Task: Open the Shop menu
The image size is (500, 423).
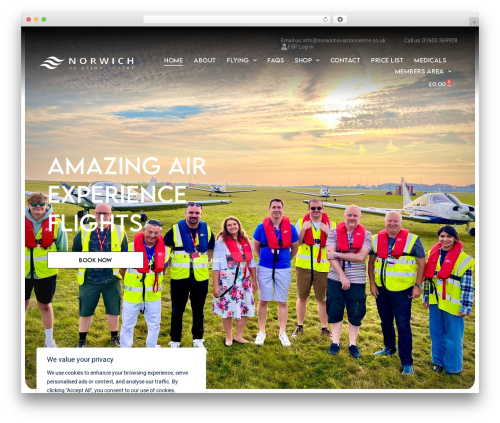Action: (x=303, y=60)
